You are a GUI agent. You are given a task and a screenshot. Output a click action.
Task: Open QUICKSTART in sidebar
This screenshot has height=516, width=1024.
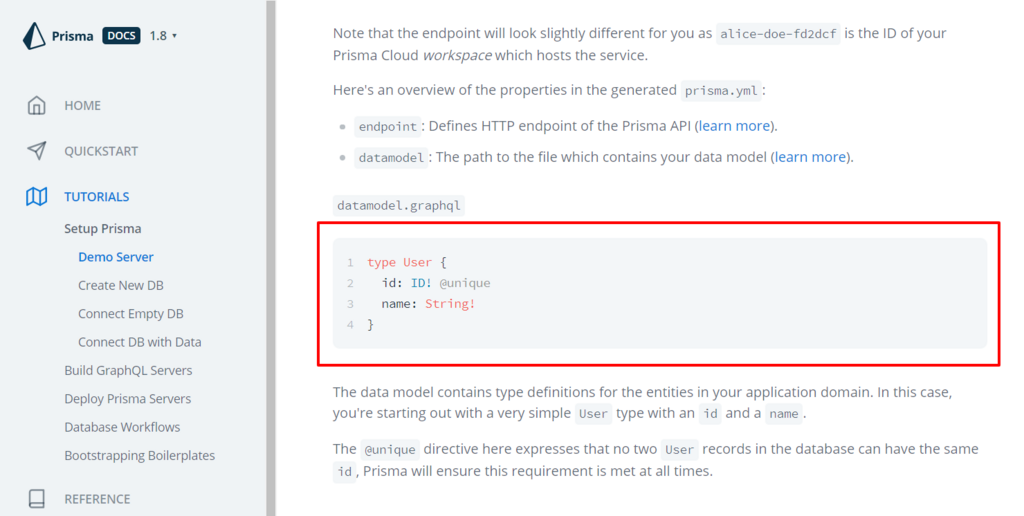(x=101, y=151)
